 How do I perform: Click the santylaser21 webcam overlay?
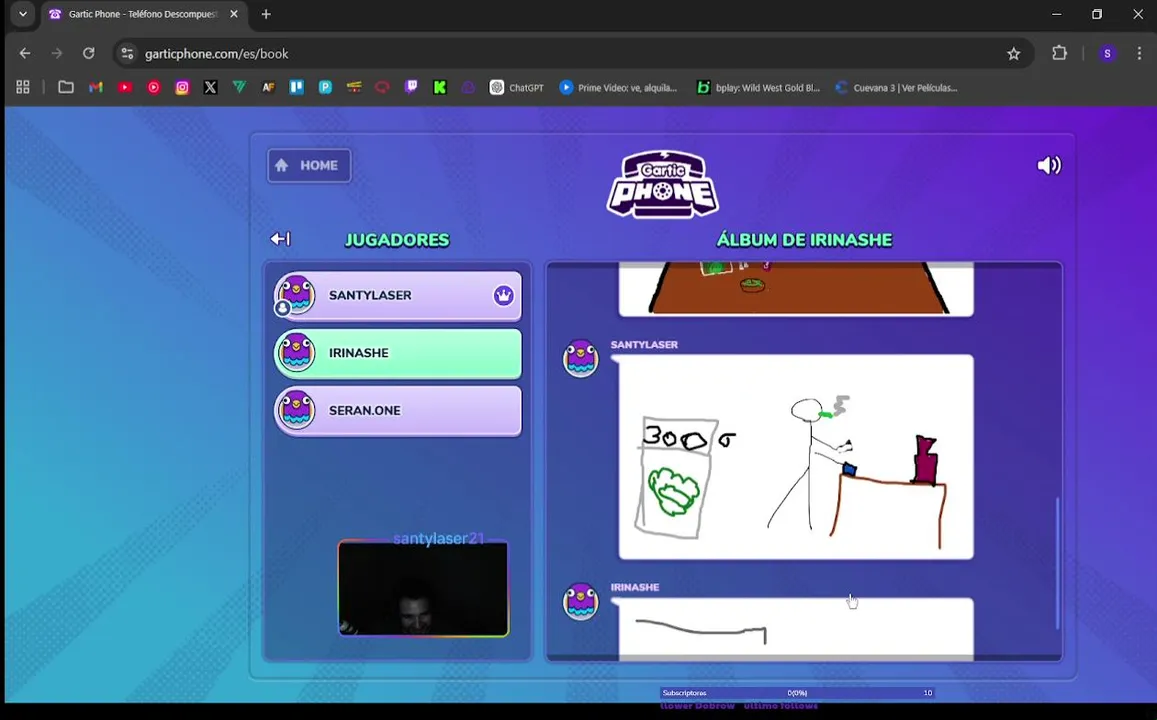tap(423, 588)
